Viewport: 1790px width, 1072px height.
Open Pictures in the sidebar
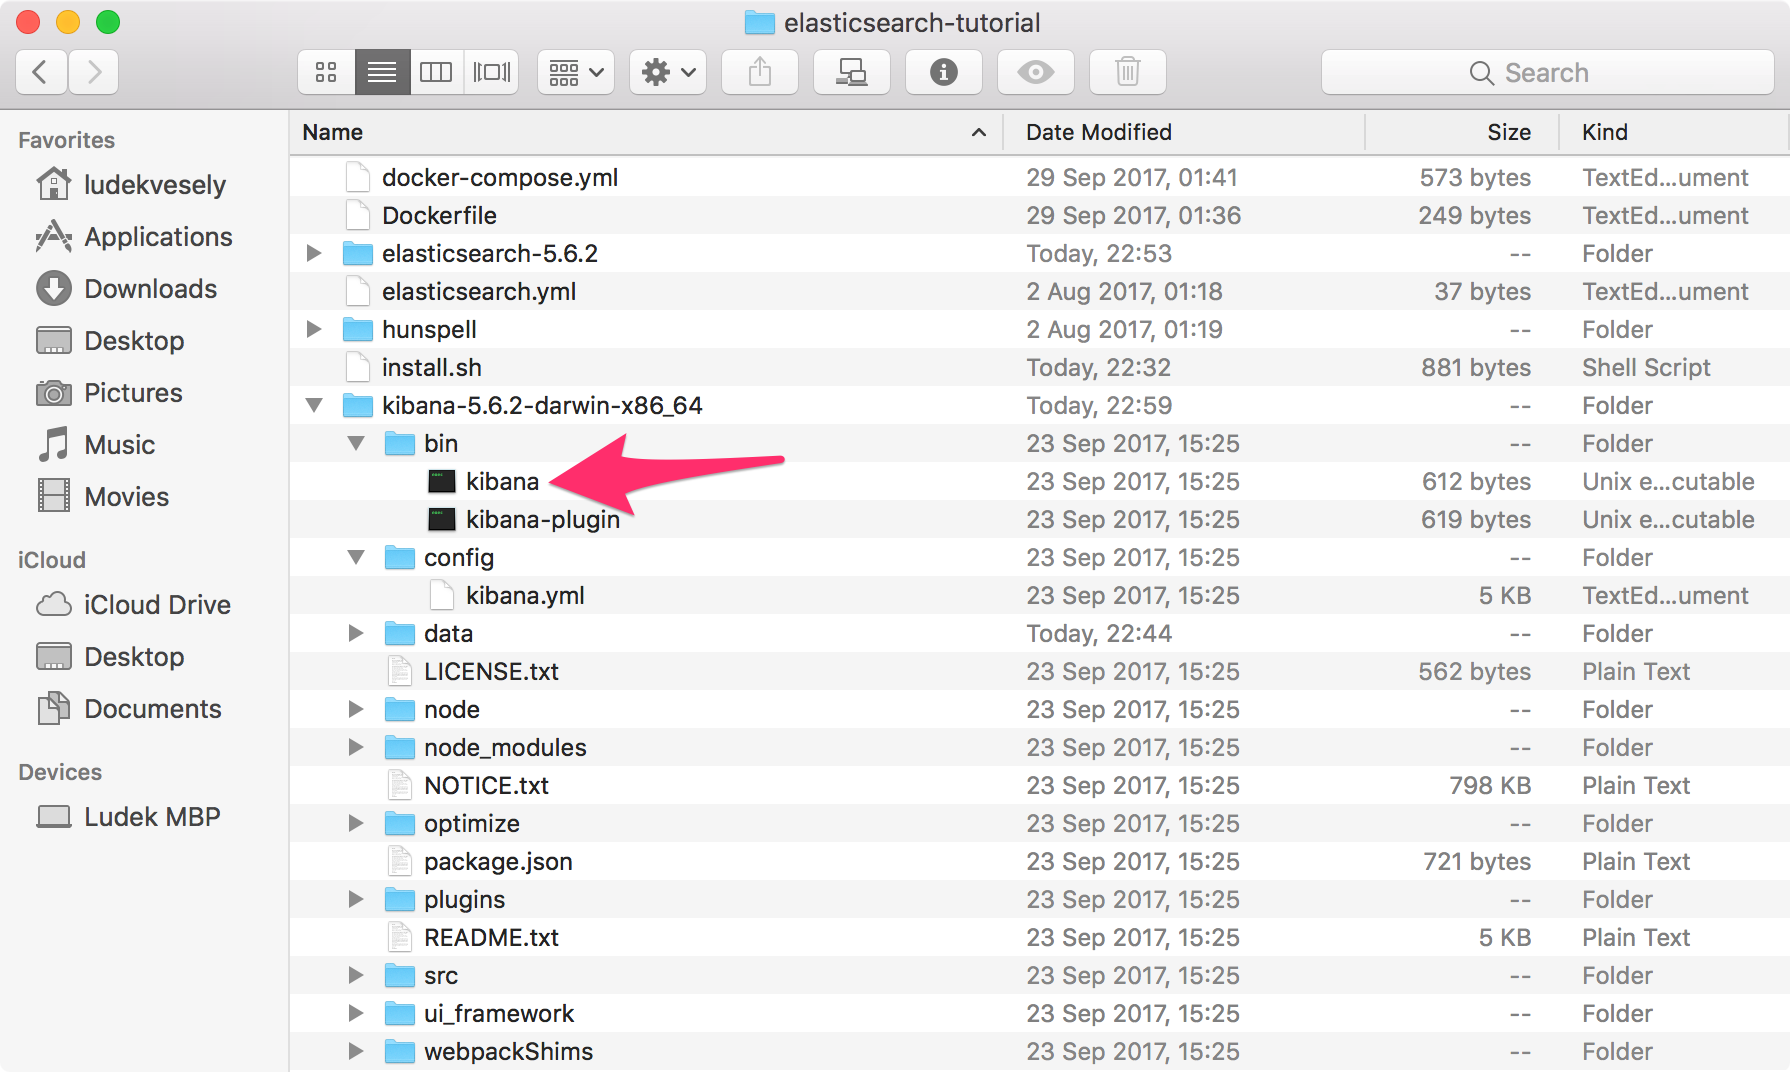(x=109, y=393)
